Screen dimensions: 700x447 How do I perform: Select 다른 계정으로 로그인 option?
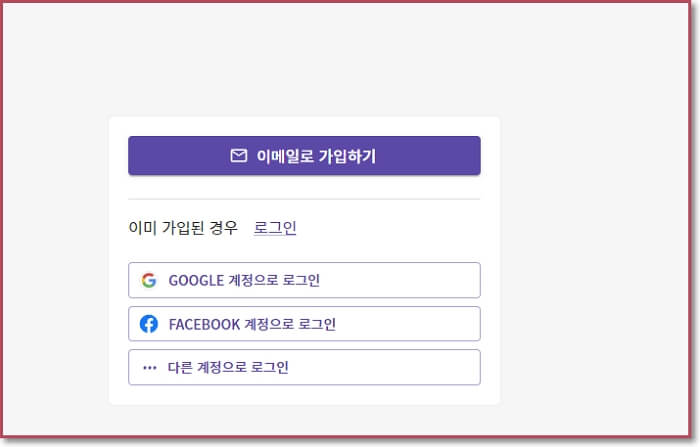pos(304,367)
